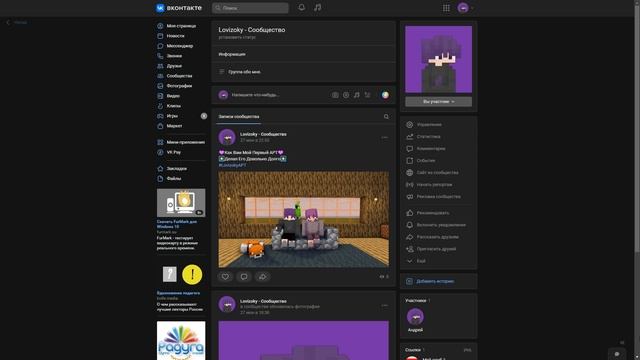Open notifications bell in header

pos(301,7)
